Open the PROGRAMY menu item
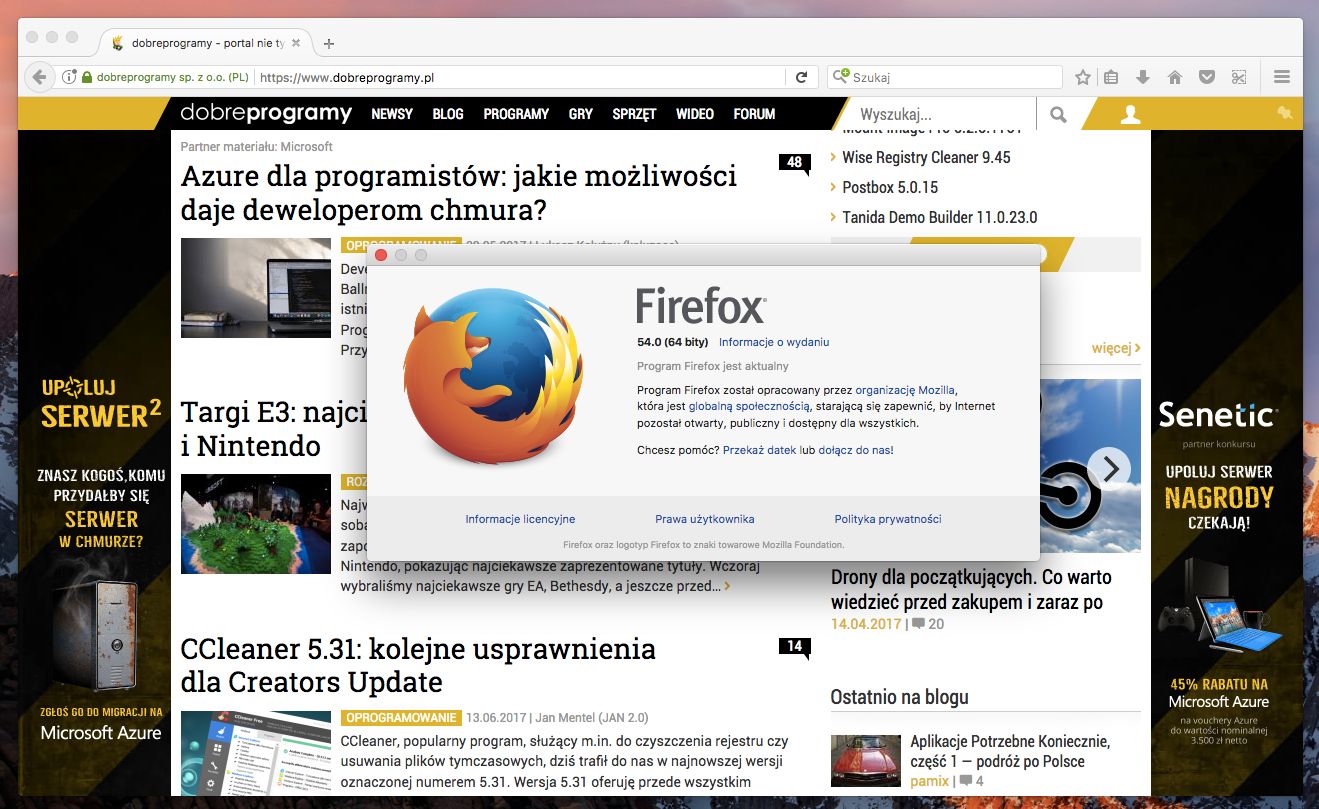1319x809 pixels. pyautogui.click(x=516, y=114)
